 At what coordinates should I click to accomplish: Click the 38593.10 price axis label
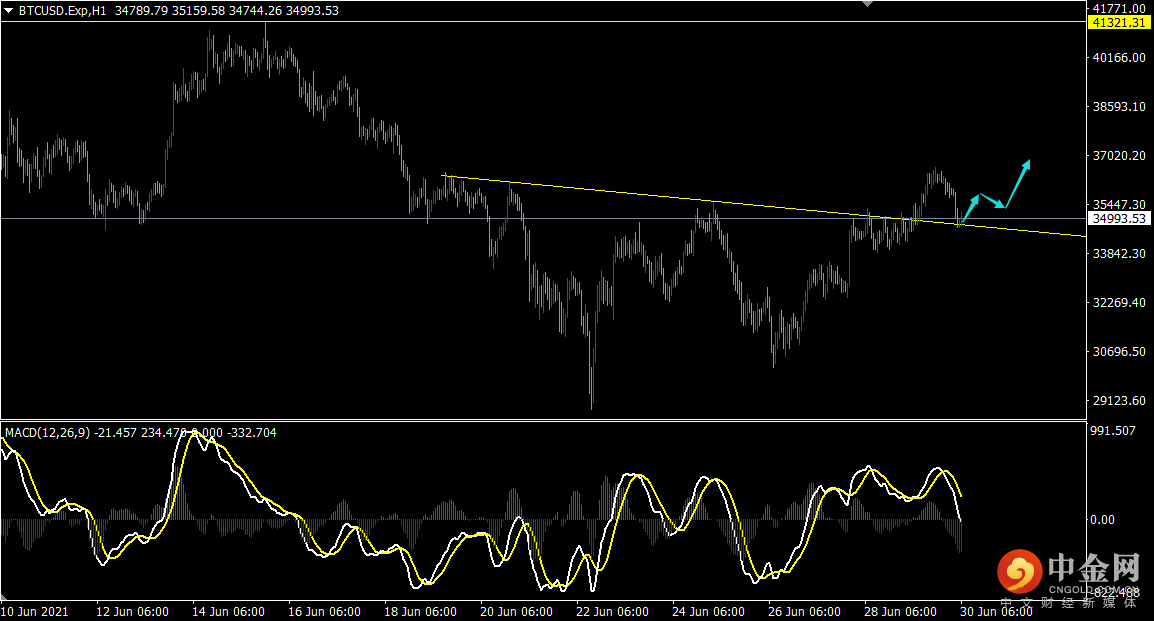(x=1119, y=107)
